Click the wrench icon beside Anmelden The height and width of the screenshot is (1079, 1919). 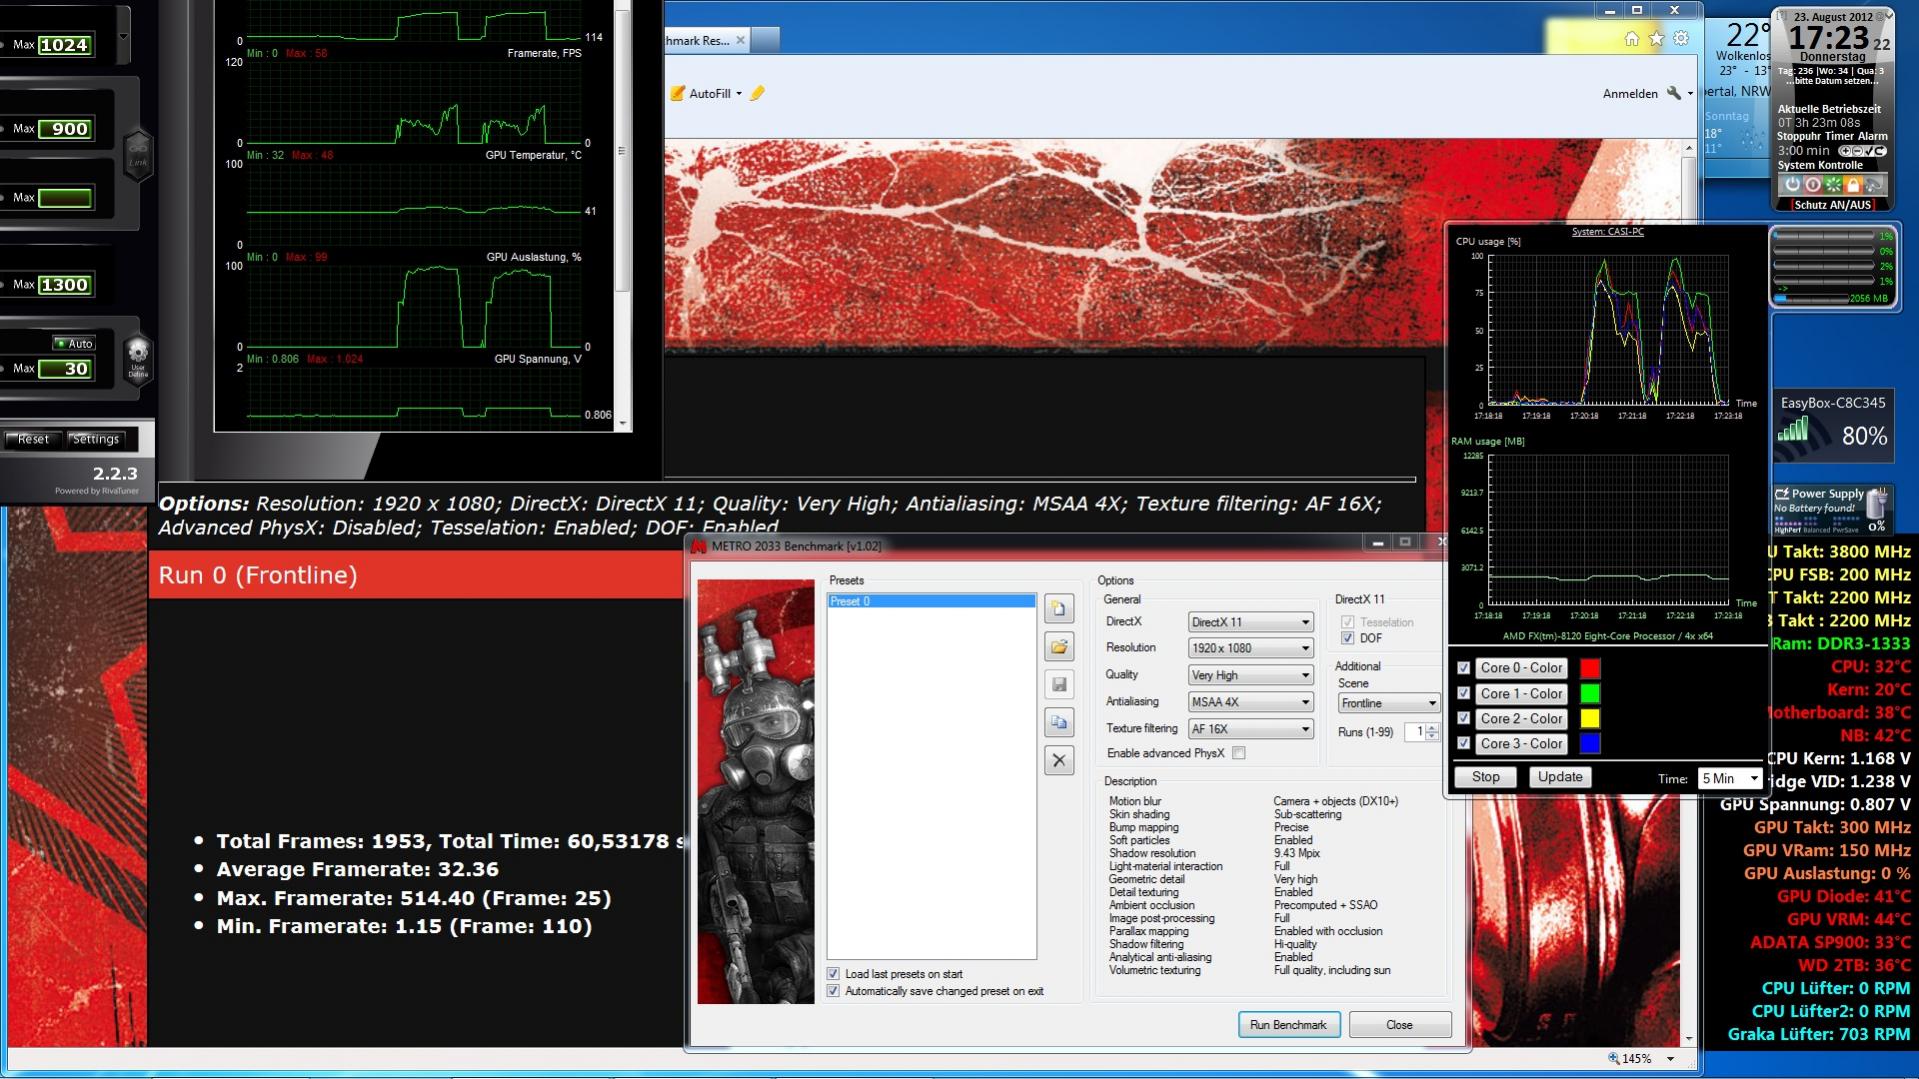[1674, 93]
